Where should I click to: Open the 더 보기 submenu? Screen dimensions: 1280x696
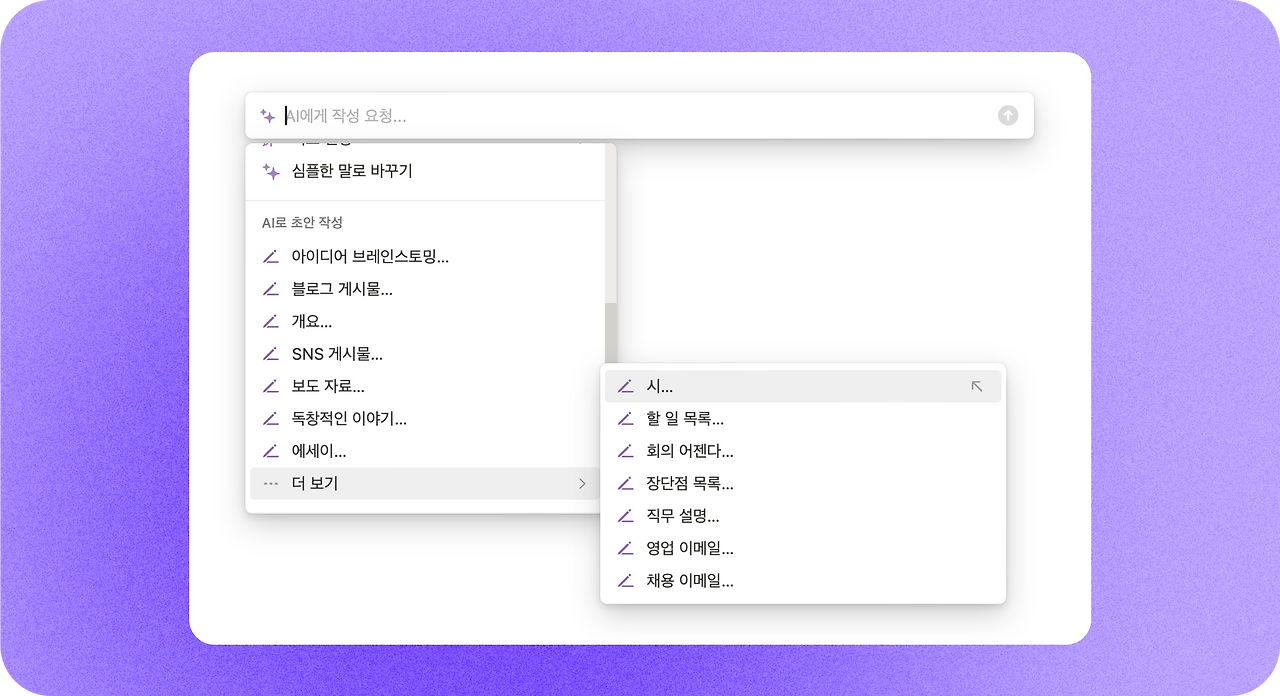pos(425,484)
